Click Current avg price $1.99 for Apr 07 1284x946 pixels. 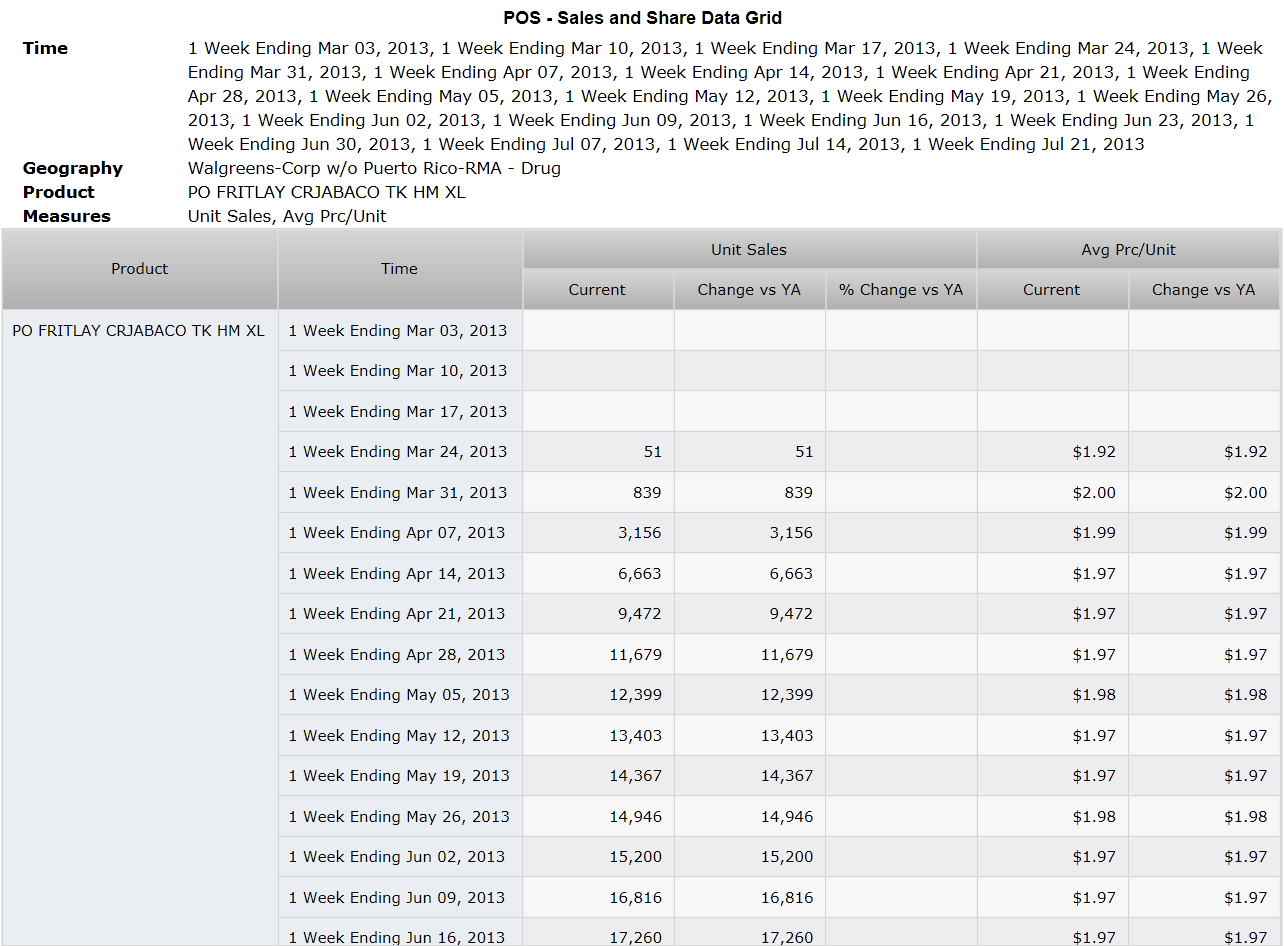coord(1052,533)
